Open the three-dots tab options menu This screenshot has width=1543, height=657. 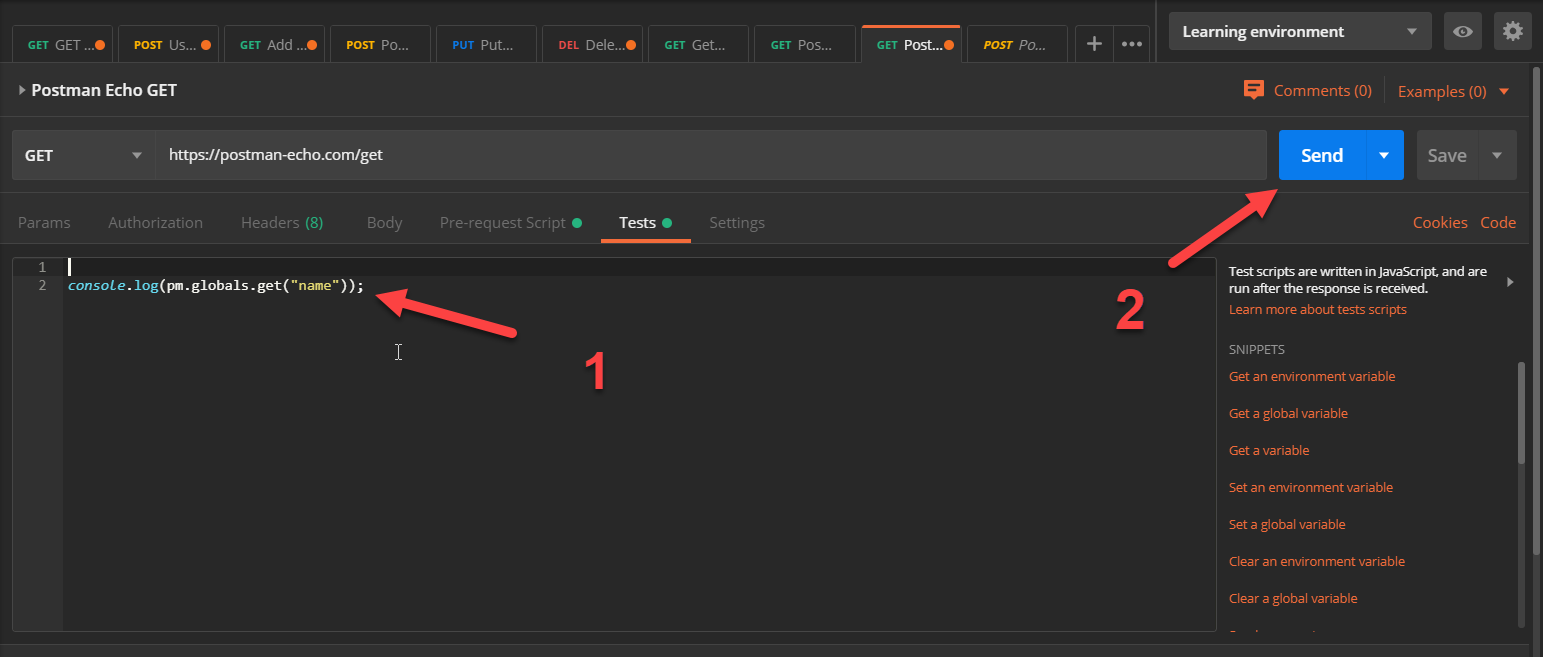coord(1132,44)
